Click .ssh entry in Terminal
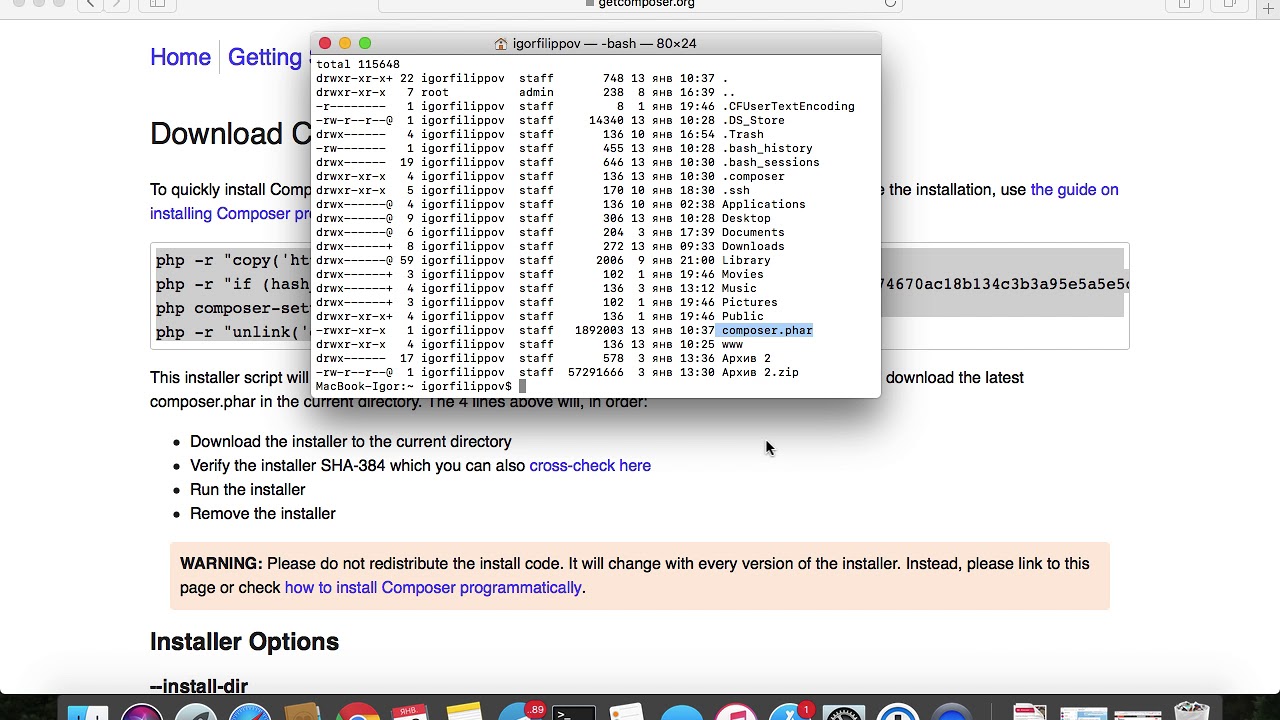The width and height of the screenshot is (1280, 720). (x=736, y=190)
